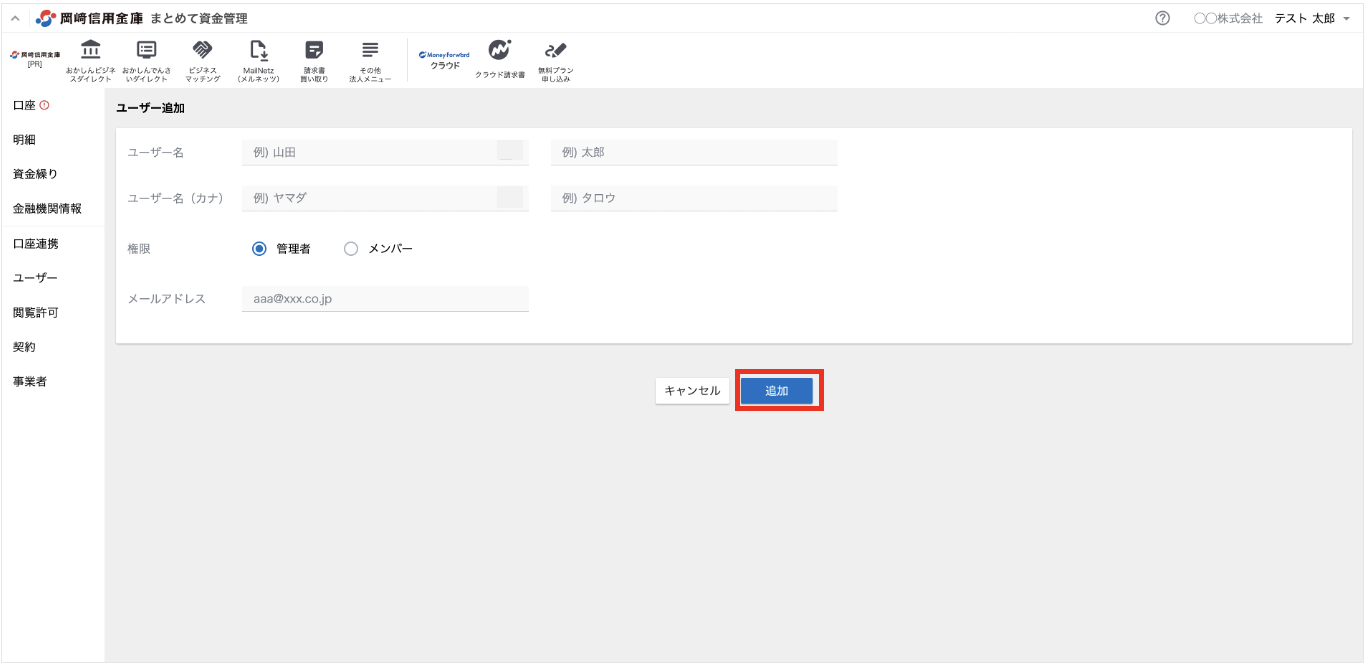This screenshot has height=668, width=1366.
Task: Open クラウド請求書 icon
Action: pyautogui.click(x=500, y=50)
